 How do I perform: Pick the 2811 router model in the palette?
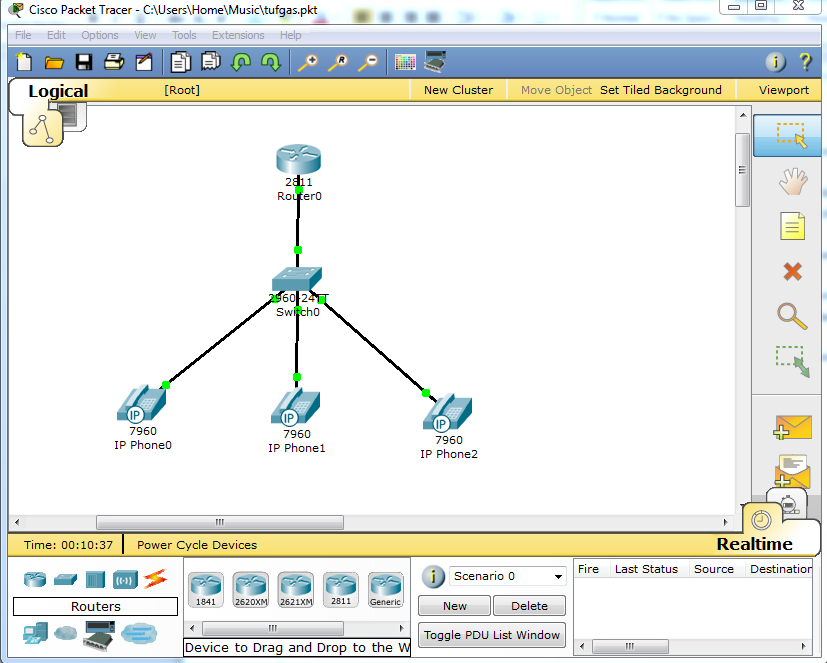(x=341, y=589)
